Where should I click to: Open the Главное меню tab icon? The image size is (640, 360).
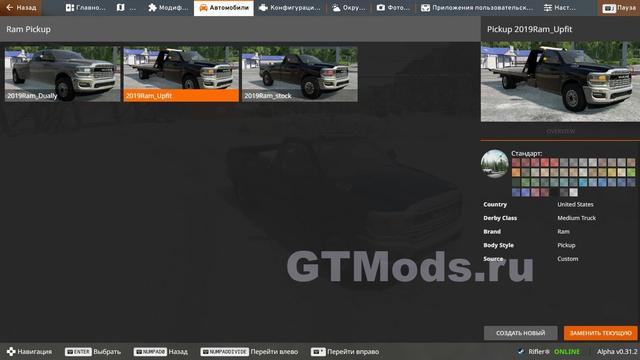[70, 8]
